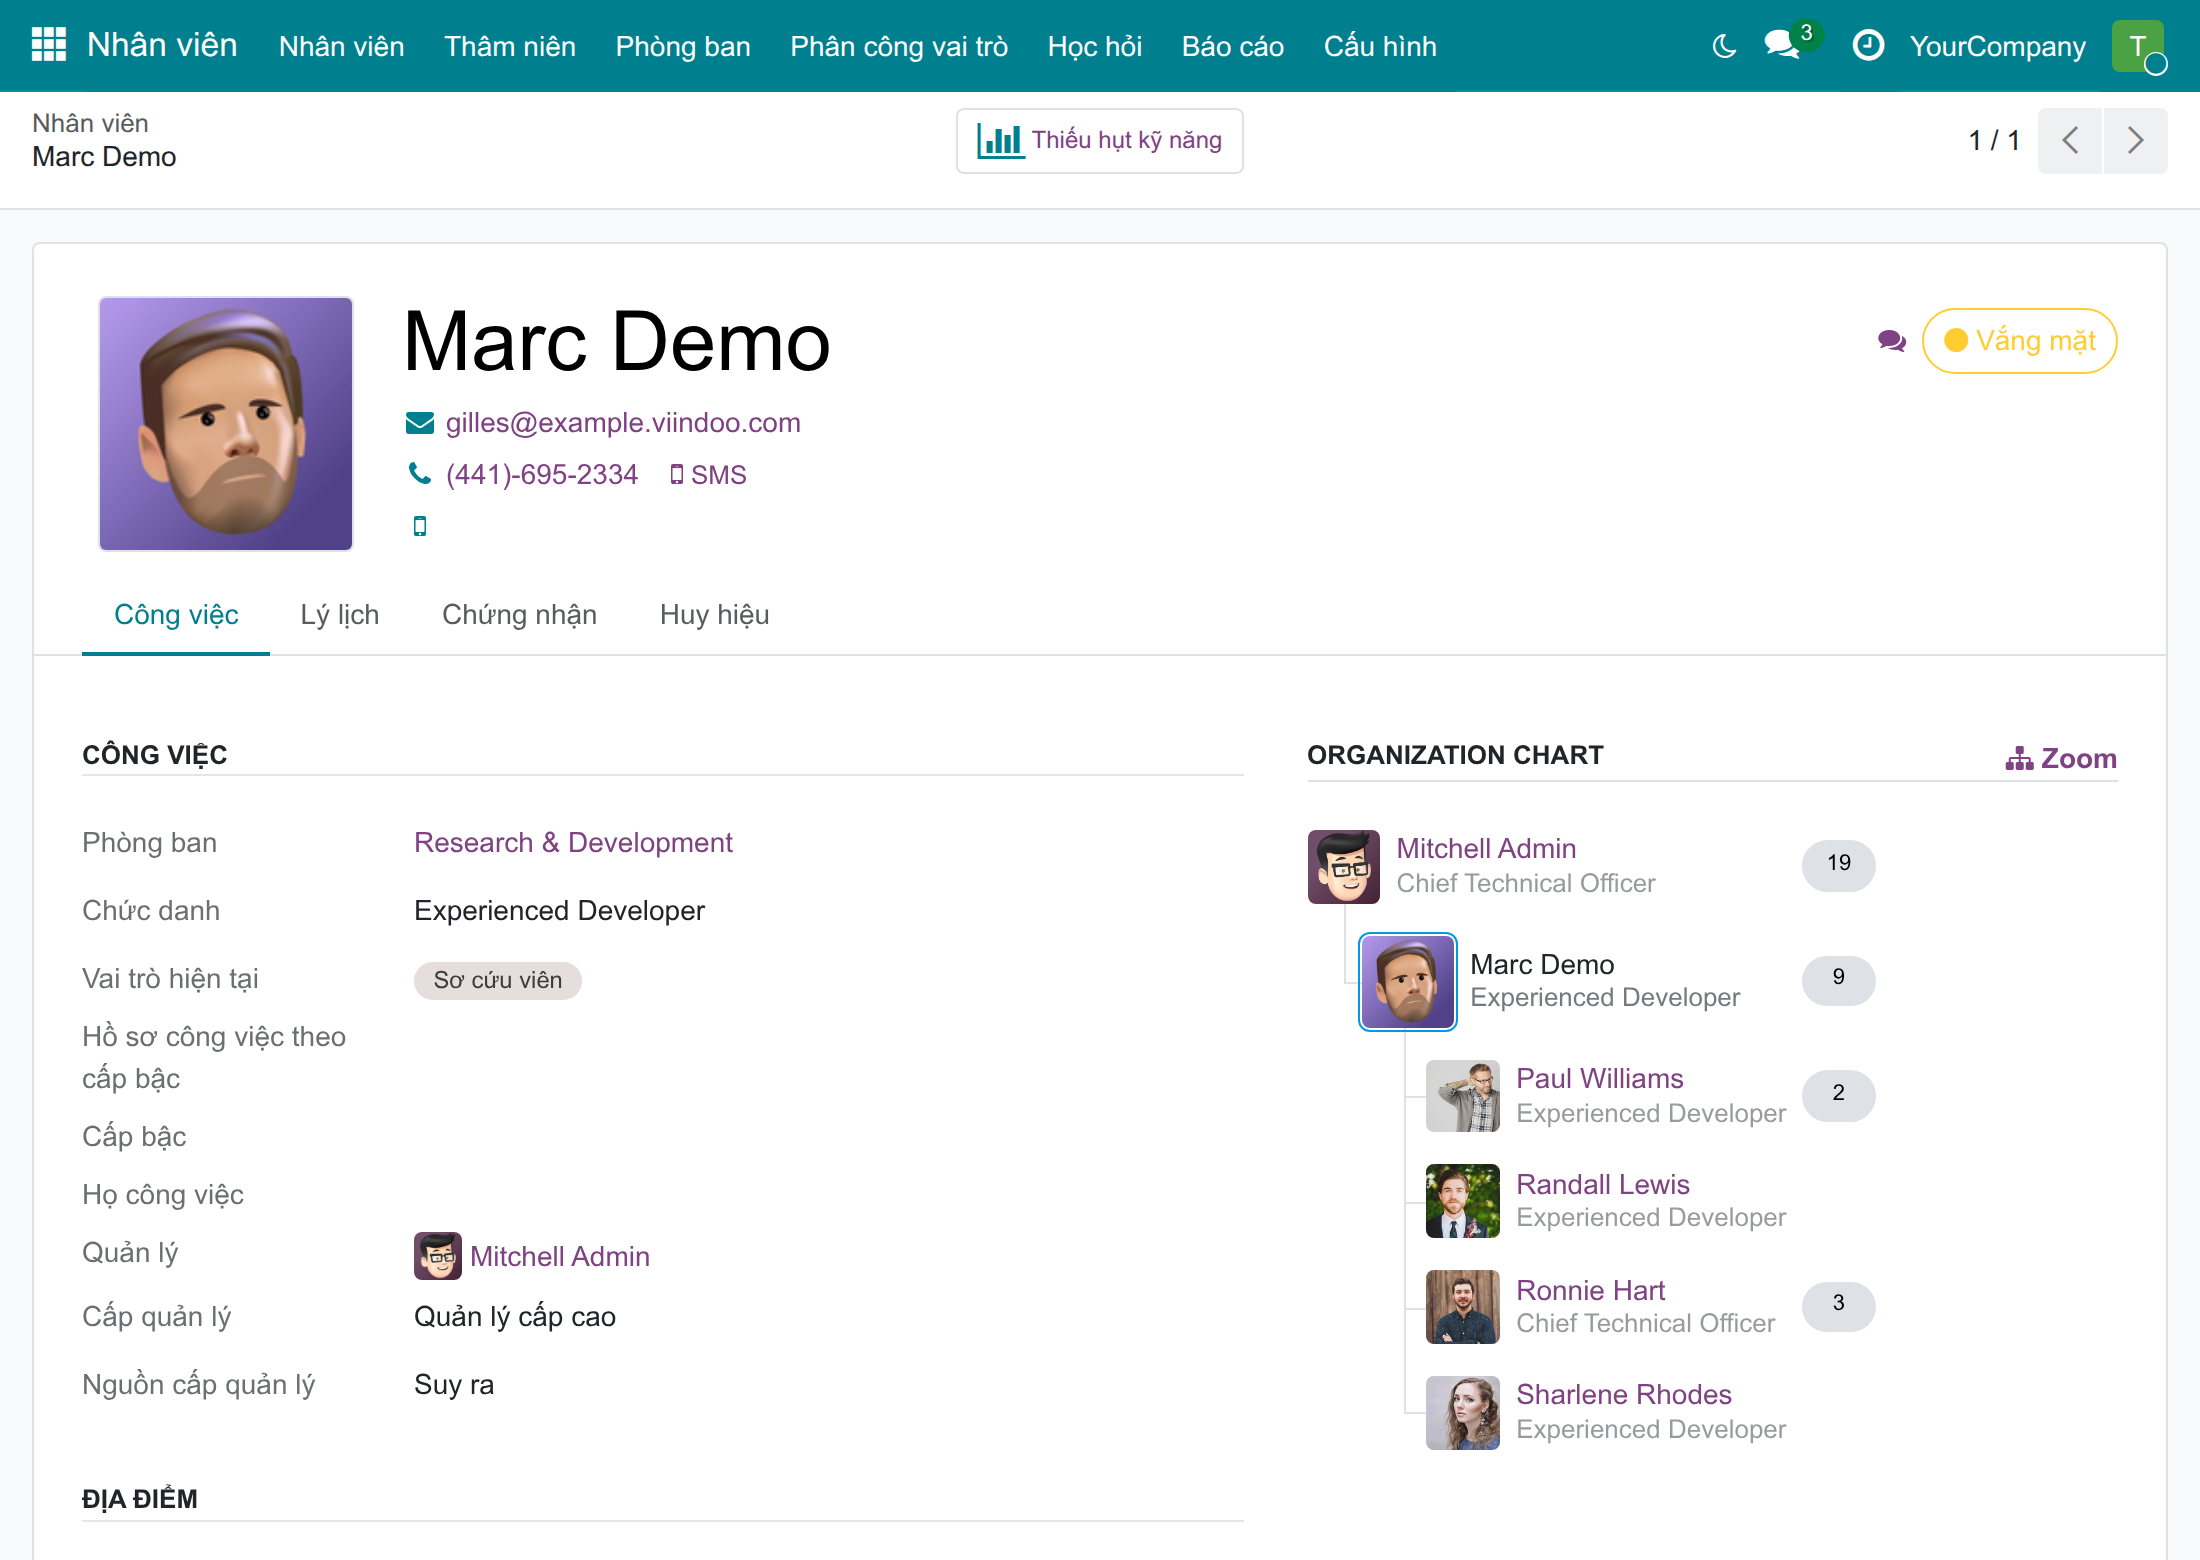Open Báo cáo menu
2200x1560 pixels.
point(1233,46)
